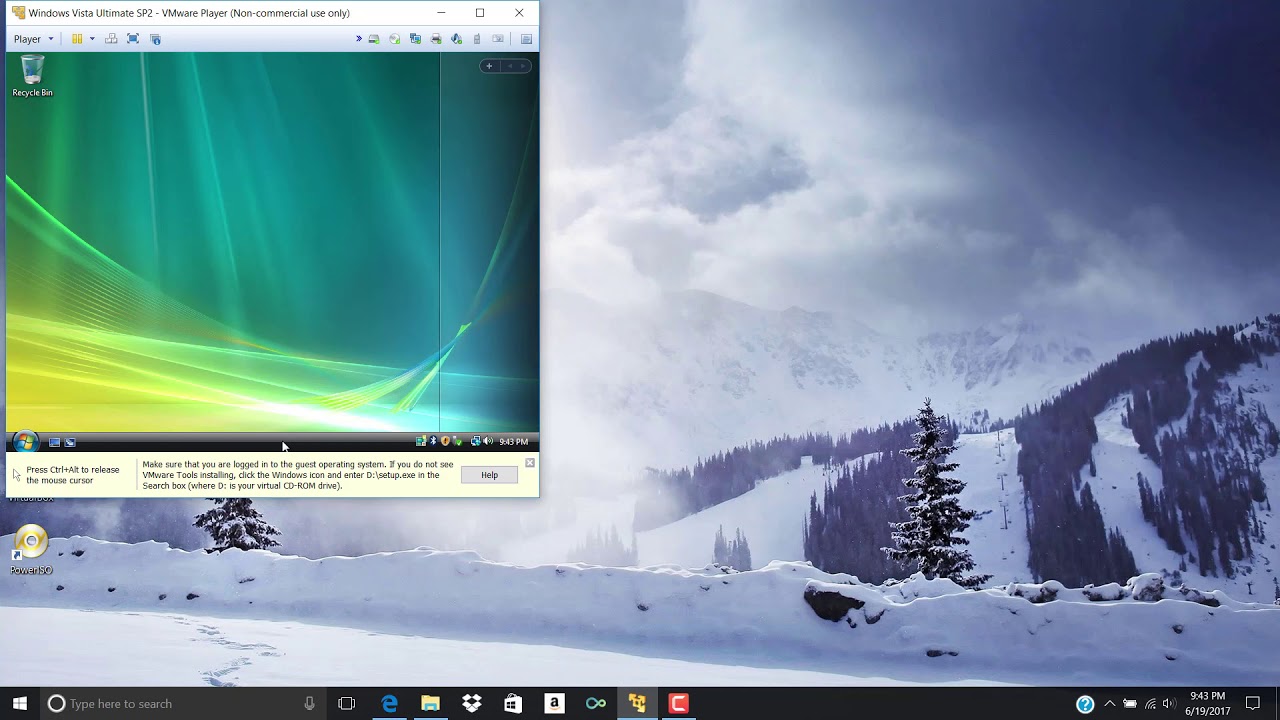Open the Recycle Bin in the Vista guest
Image resolution: width=1280 pixels, height=720 pixels.
pos(32,77)
